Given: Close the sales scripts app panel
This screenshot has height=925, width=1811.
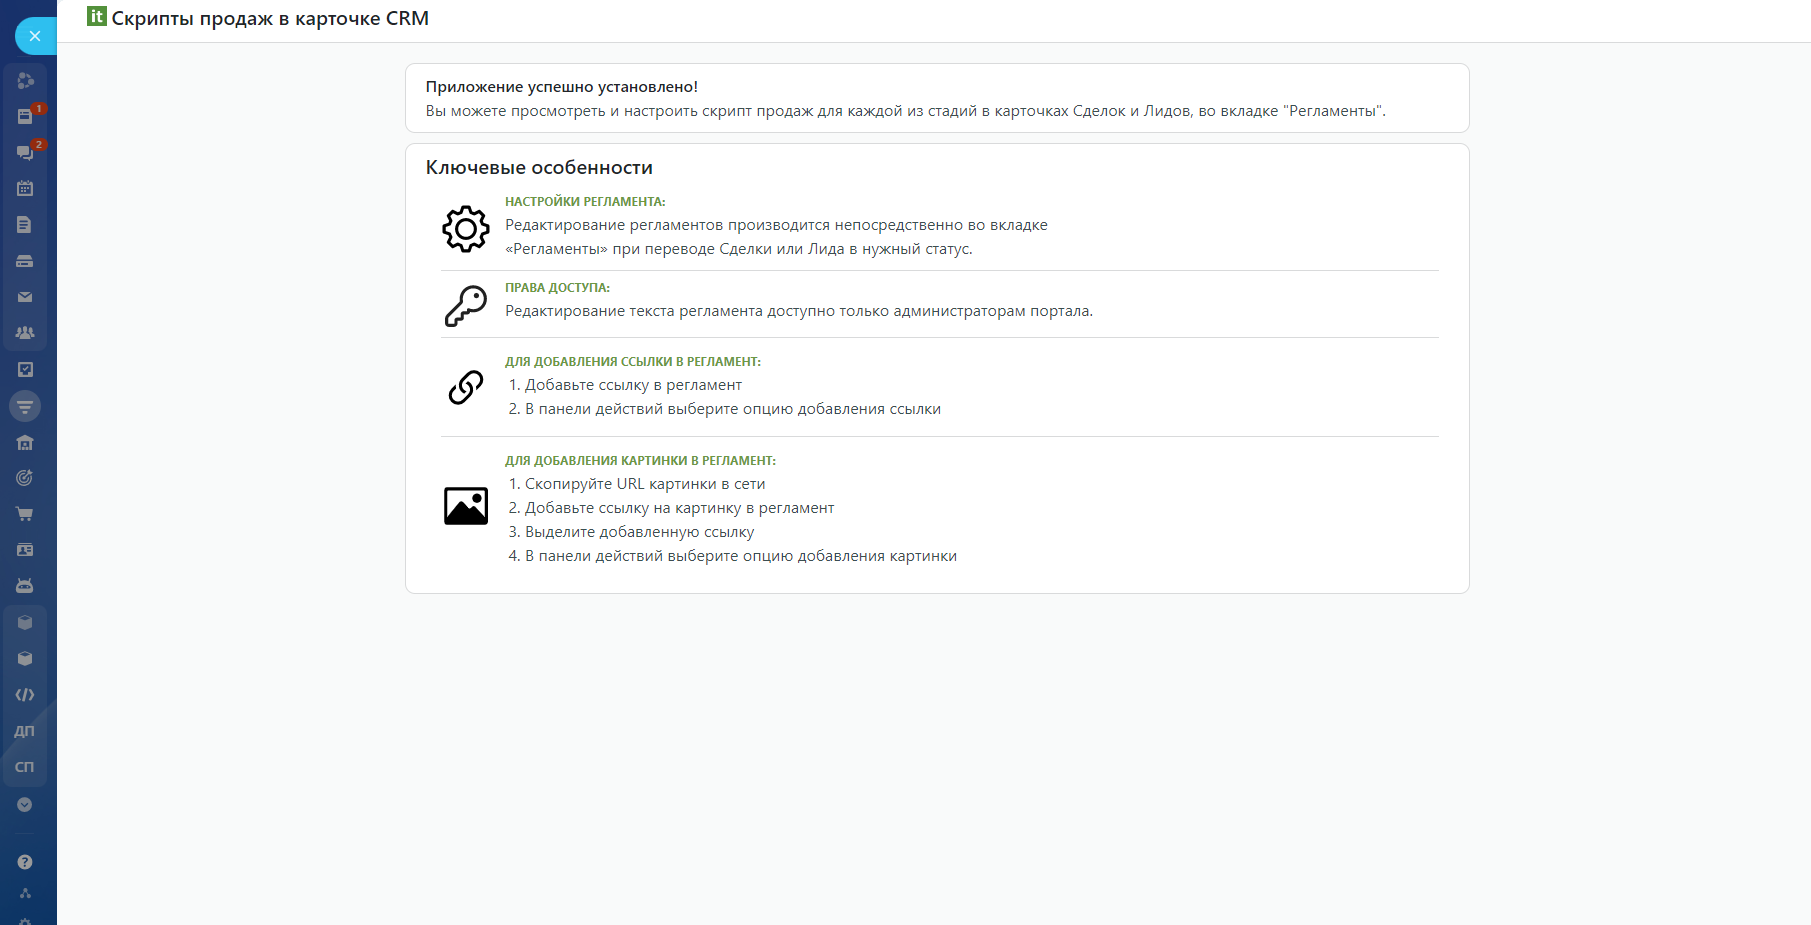Looking at the screenshot, I should (35, 36).
